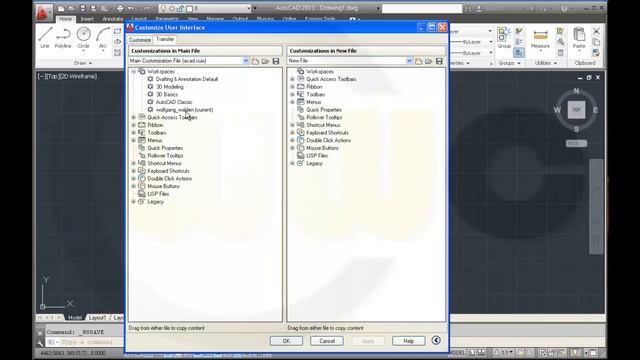Open the Annotate ribbon tab
The image size is (640, 360).
tap(113, 19)
